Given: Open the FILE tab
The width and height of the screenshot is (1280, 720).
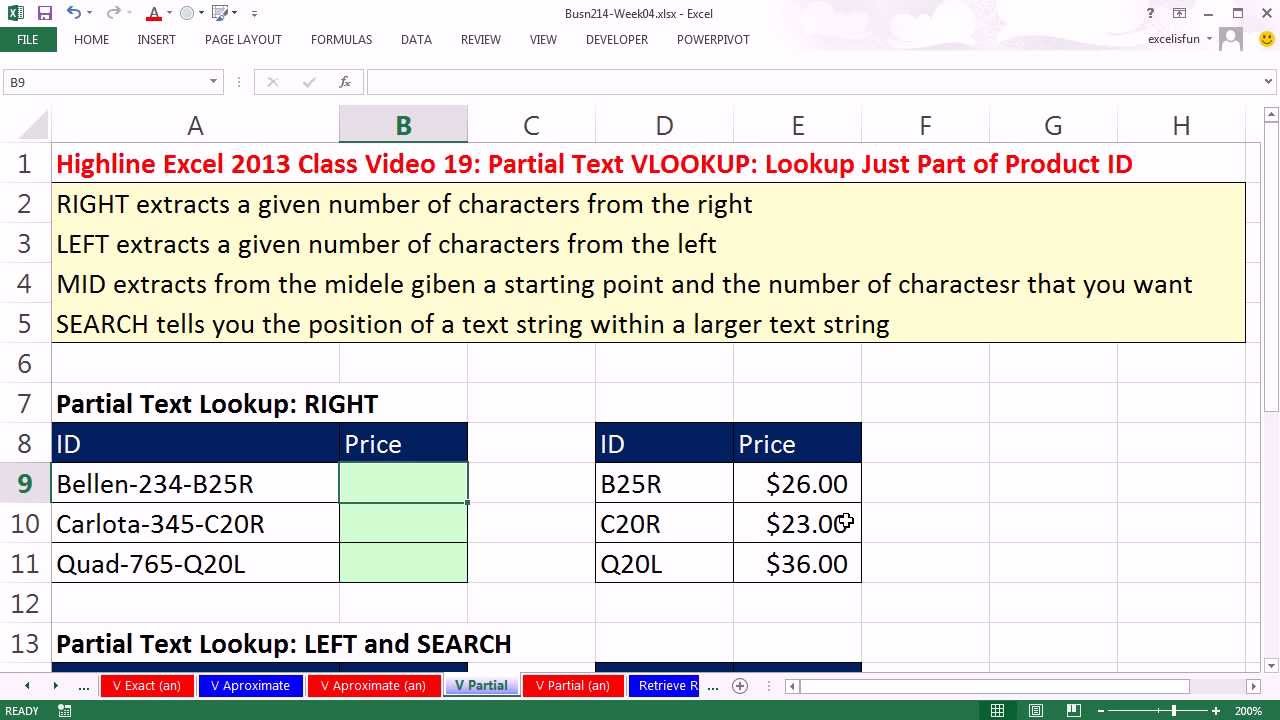Looking at the screenshot, I should pos(28,40).
